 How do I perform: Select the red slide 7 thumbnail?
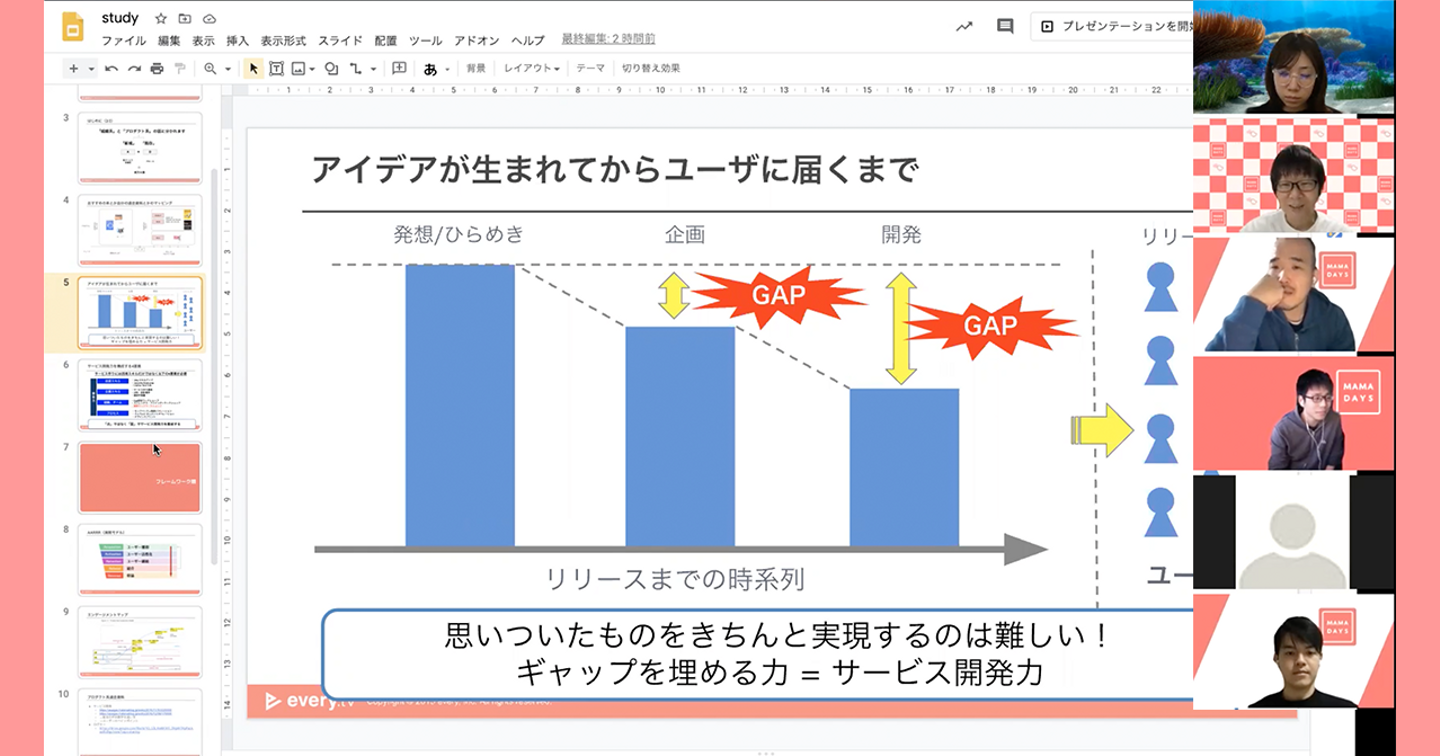pos(140,477)
